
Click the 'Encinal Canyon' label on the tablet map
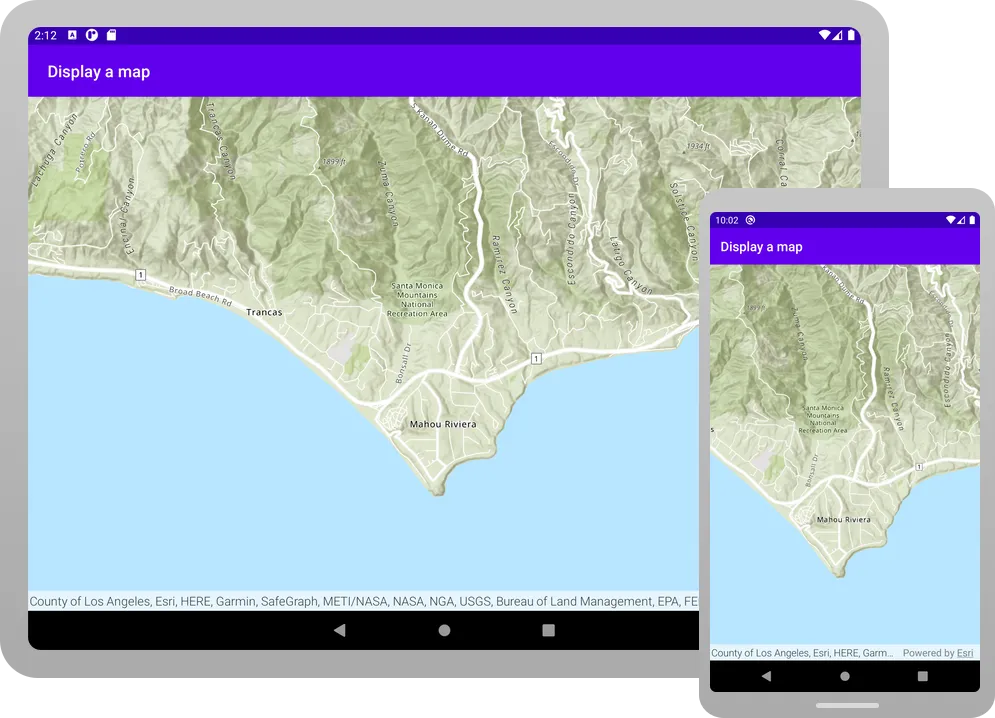126,216
